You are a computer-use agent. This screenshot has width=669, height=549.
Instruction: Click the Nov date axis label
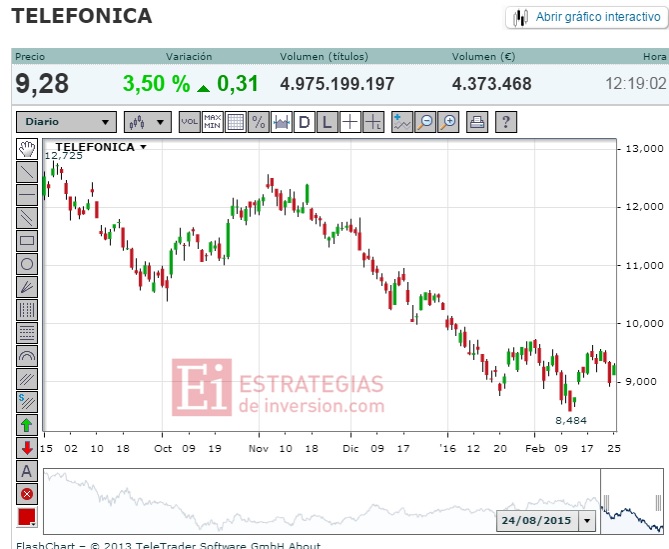259,448
